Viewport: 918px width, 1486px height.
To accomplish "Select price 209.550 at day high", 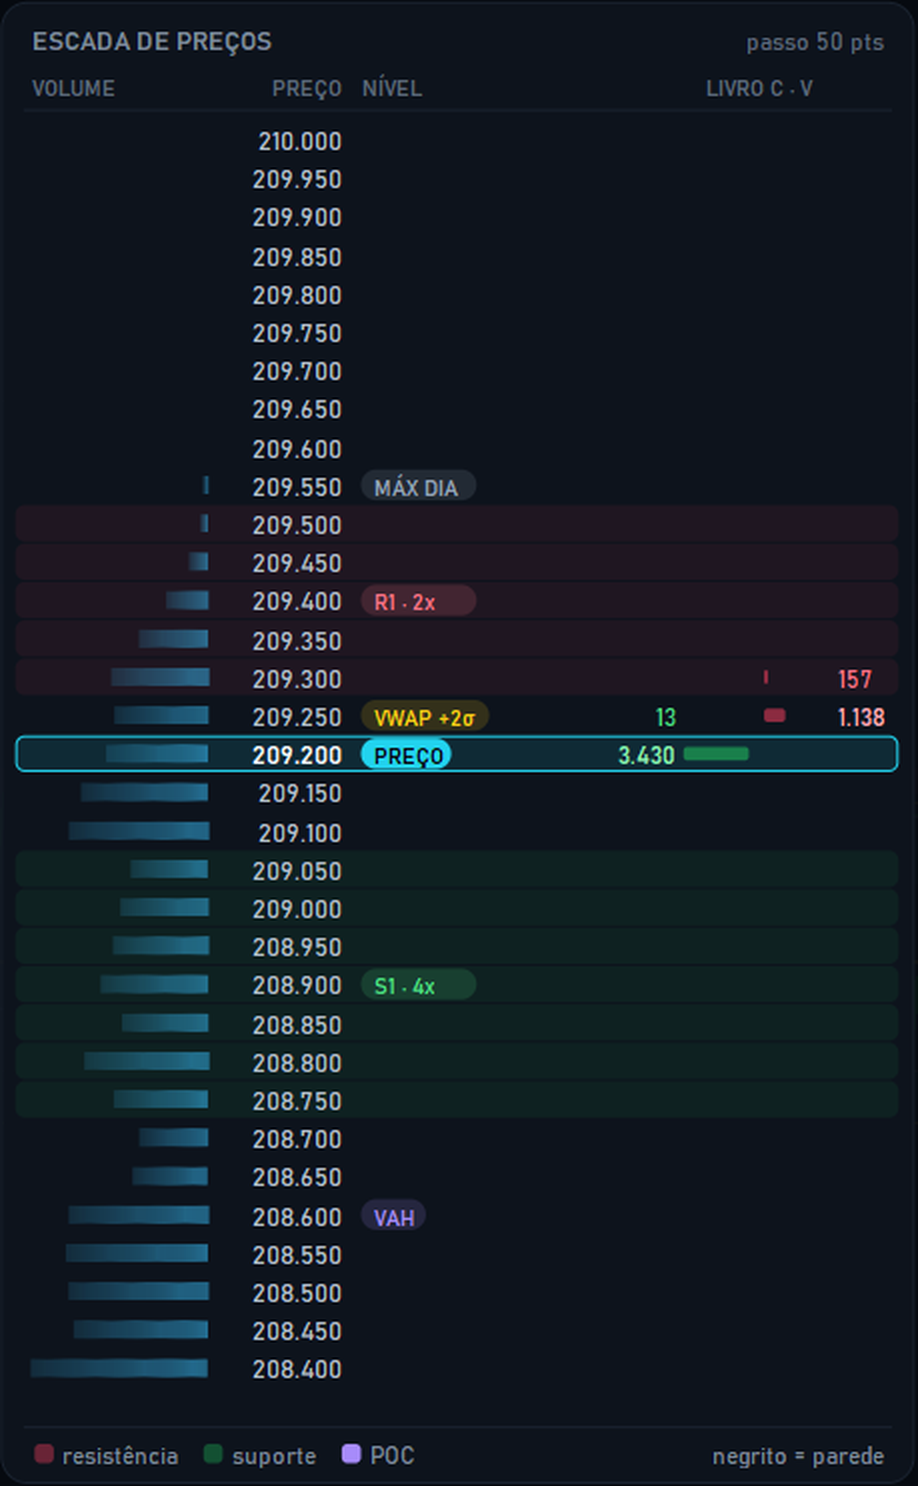I will pyautogui.click(x=297, y=488).
